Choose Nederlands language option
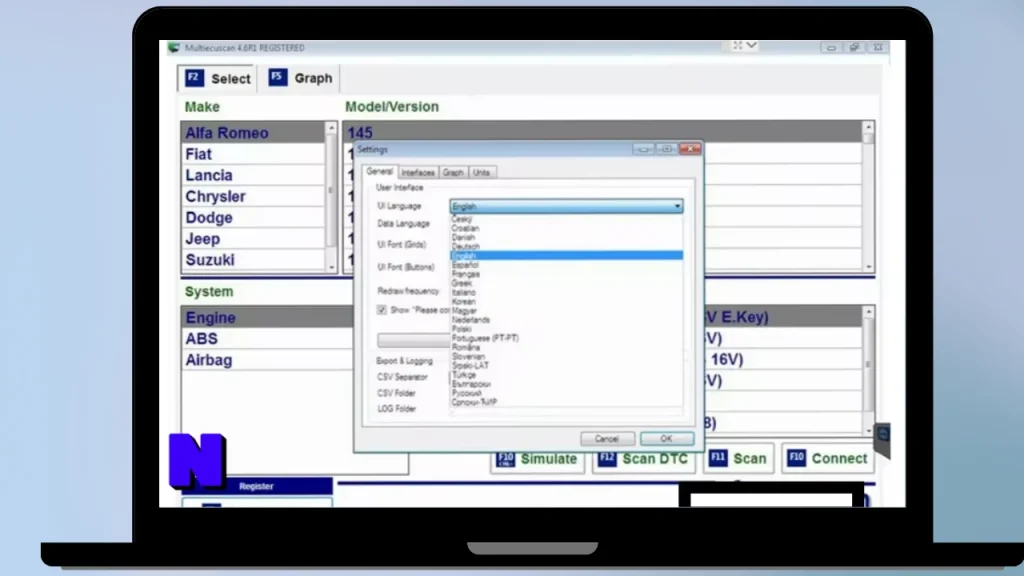1024x576 pixels. 566,320
